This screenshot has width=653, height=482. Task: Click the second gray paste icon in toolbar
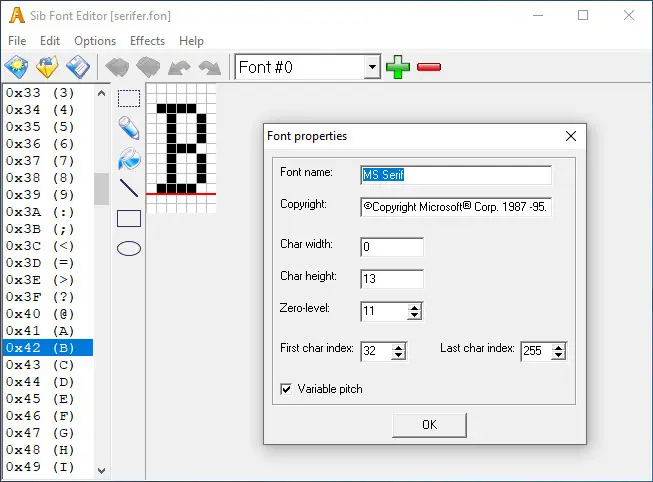[148, 67]
